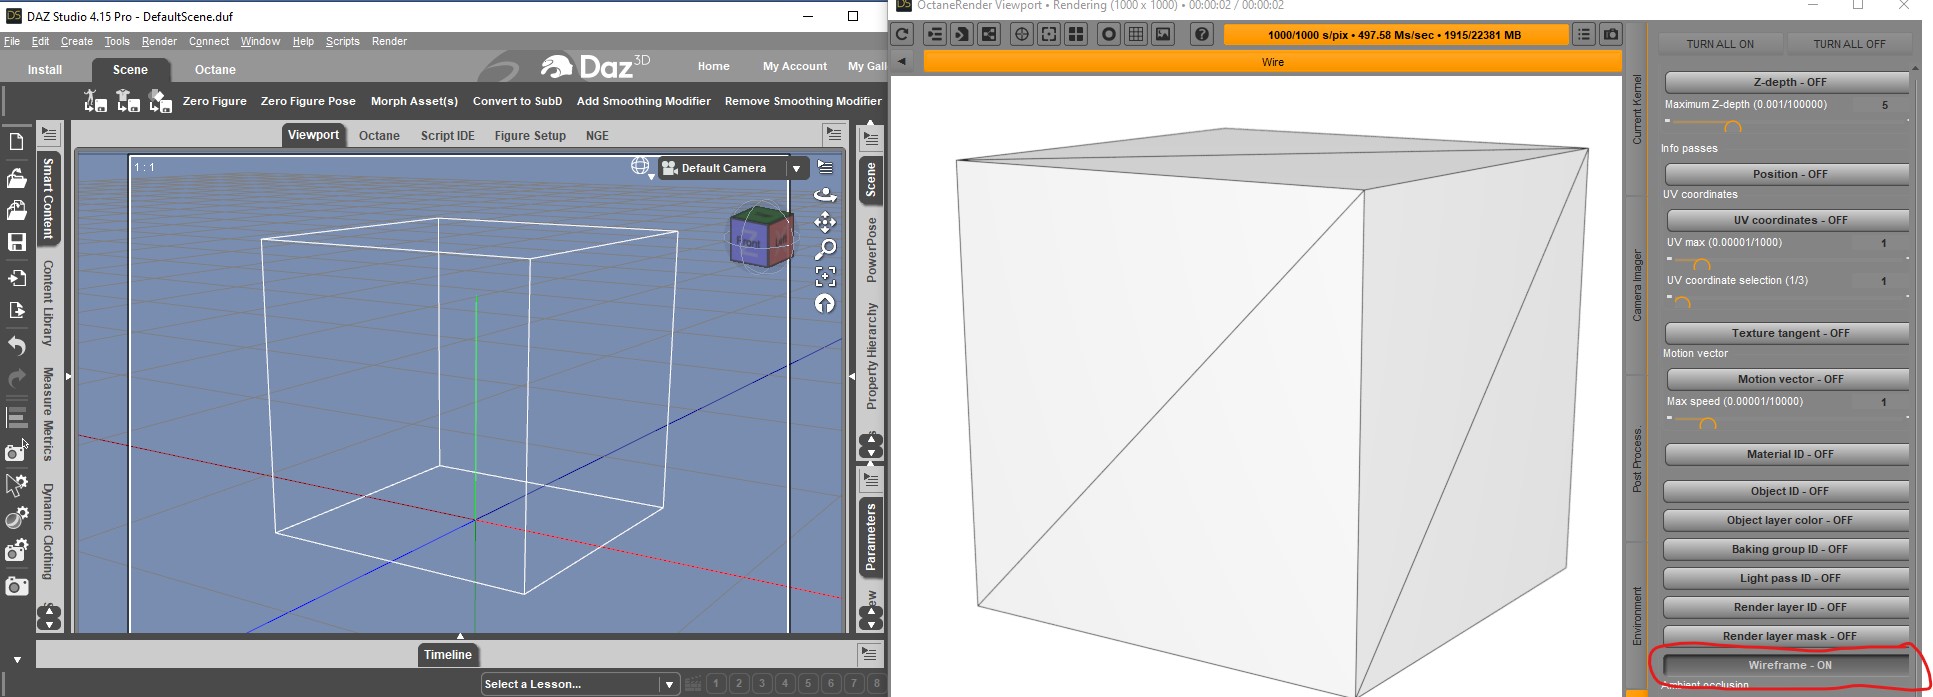Toggle Material ID pass

(1789, 454)
